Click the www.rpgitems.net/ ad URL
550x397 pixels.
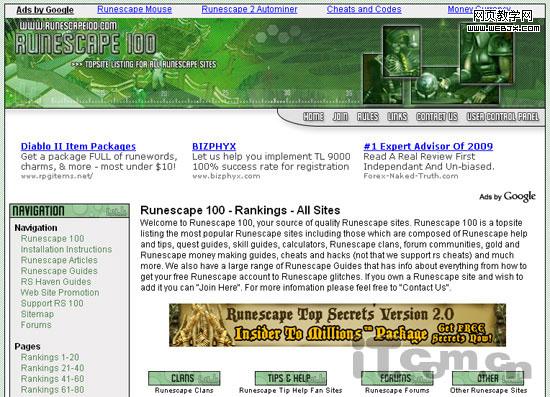(x=57, y=176)
